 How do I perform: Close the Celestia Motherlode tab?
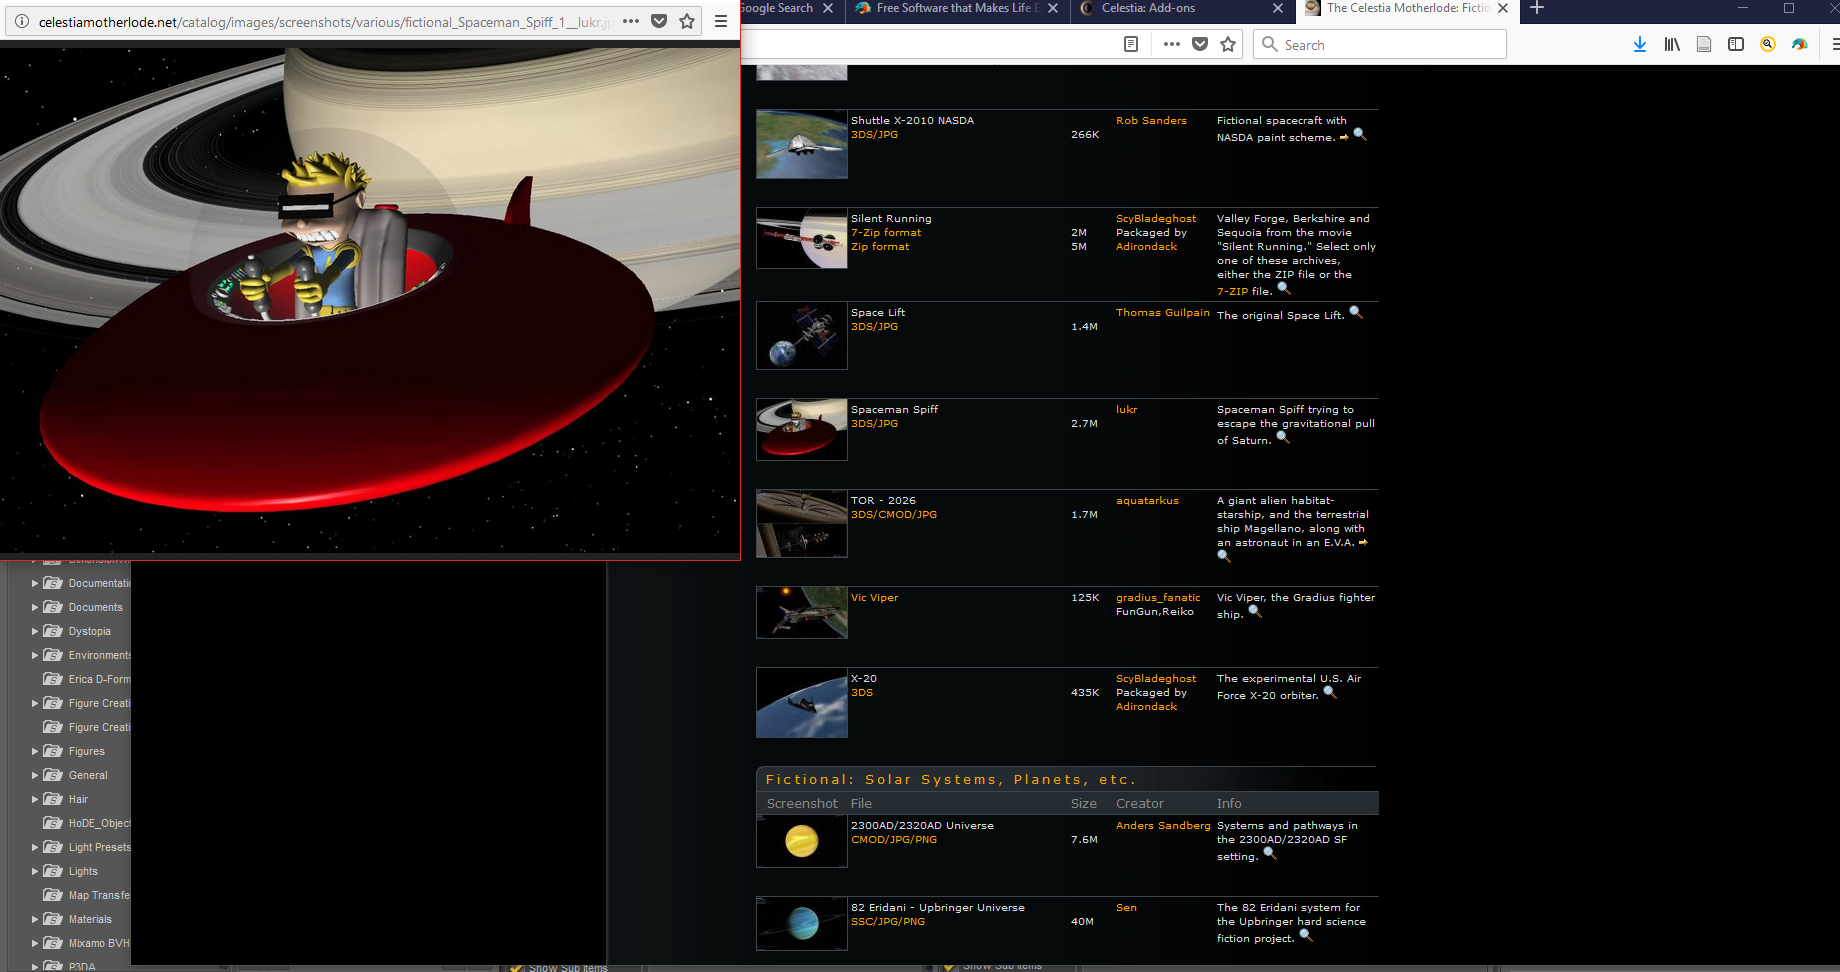click(1503, 8)
